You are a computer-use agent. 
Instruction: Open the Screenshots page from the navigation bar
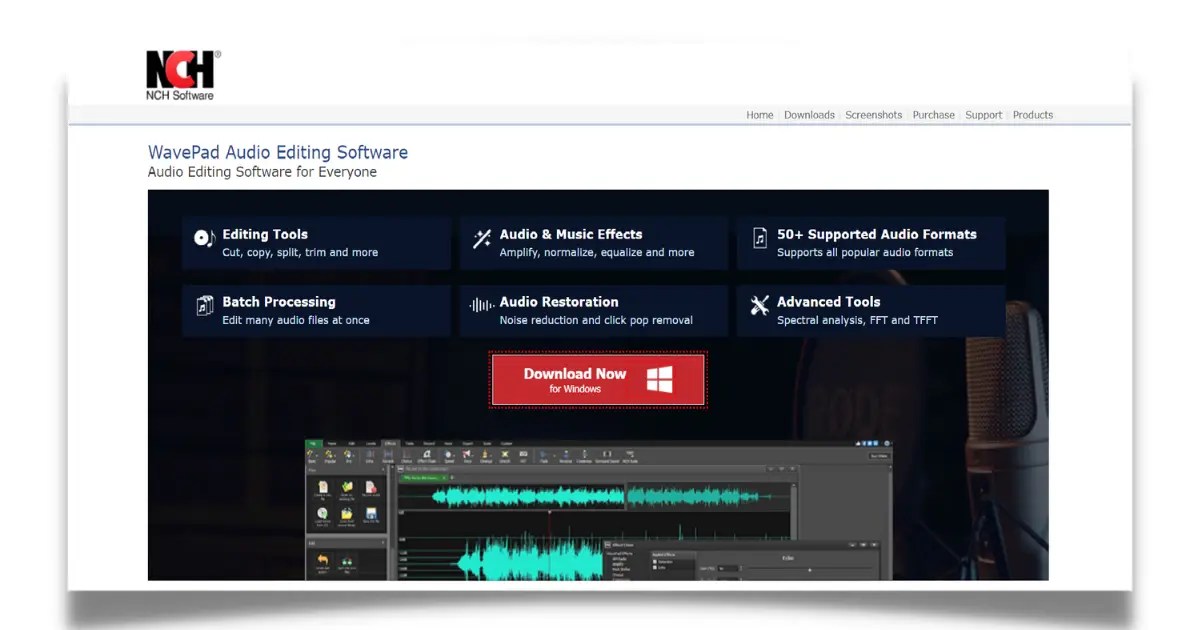(x=873, y=115)
